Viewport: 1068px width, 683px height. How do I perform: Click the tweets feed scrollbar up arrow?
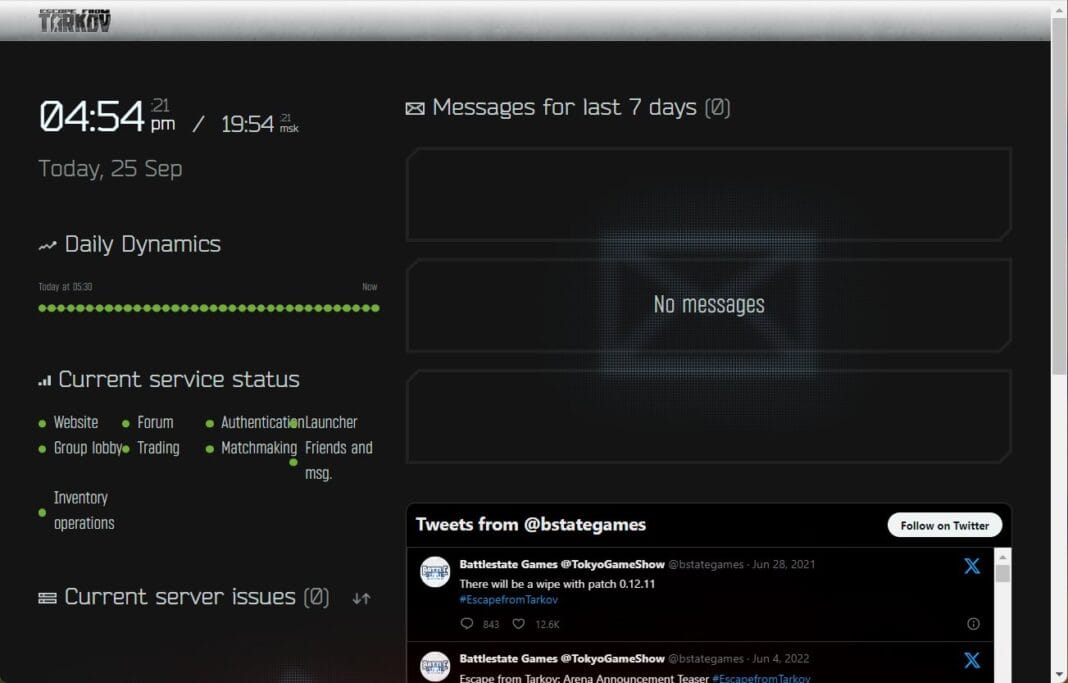tap(1003, 555)
